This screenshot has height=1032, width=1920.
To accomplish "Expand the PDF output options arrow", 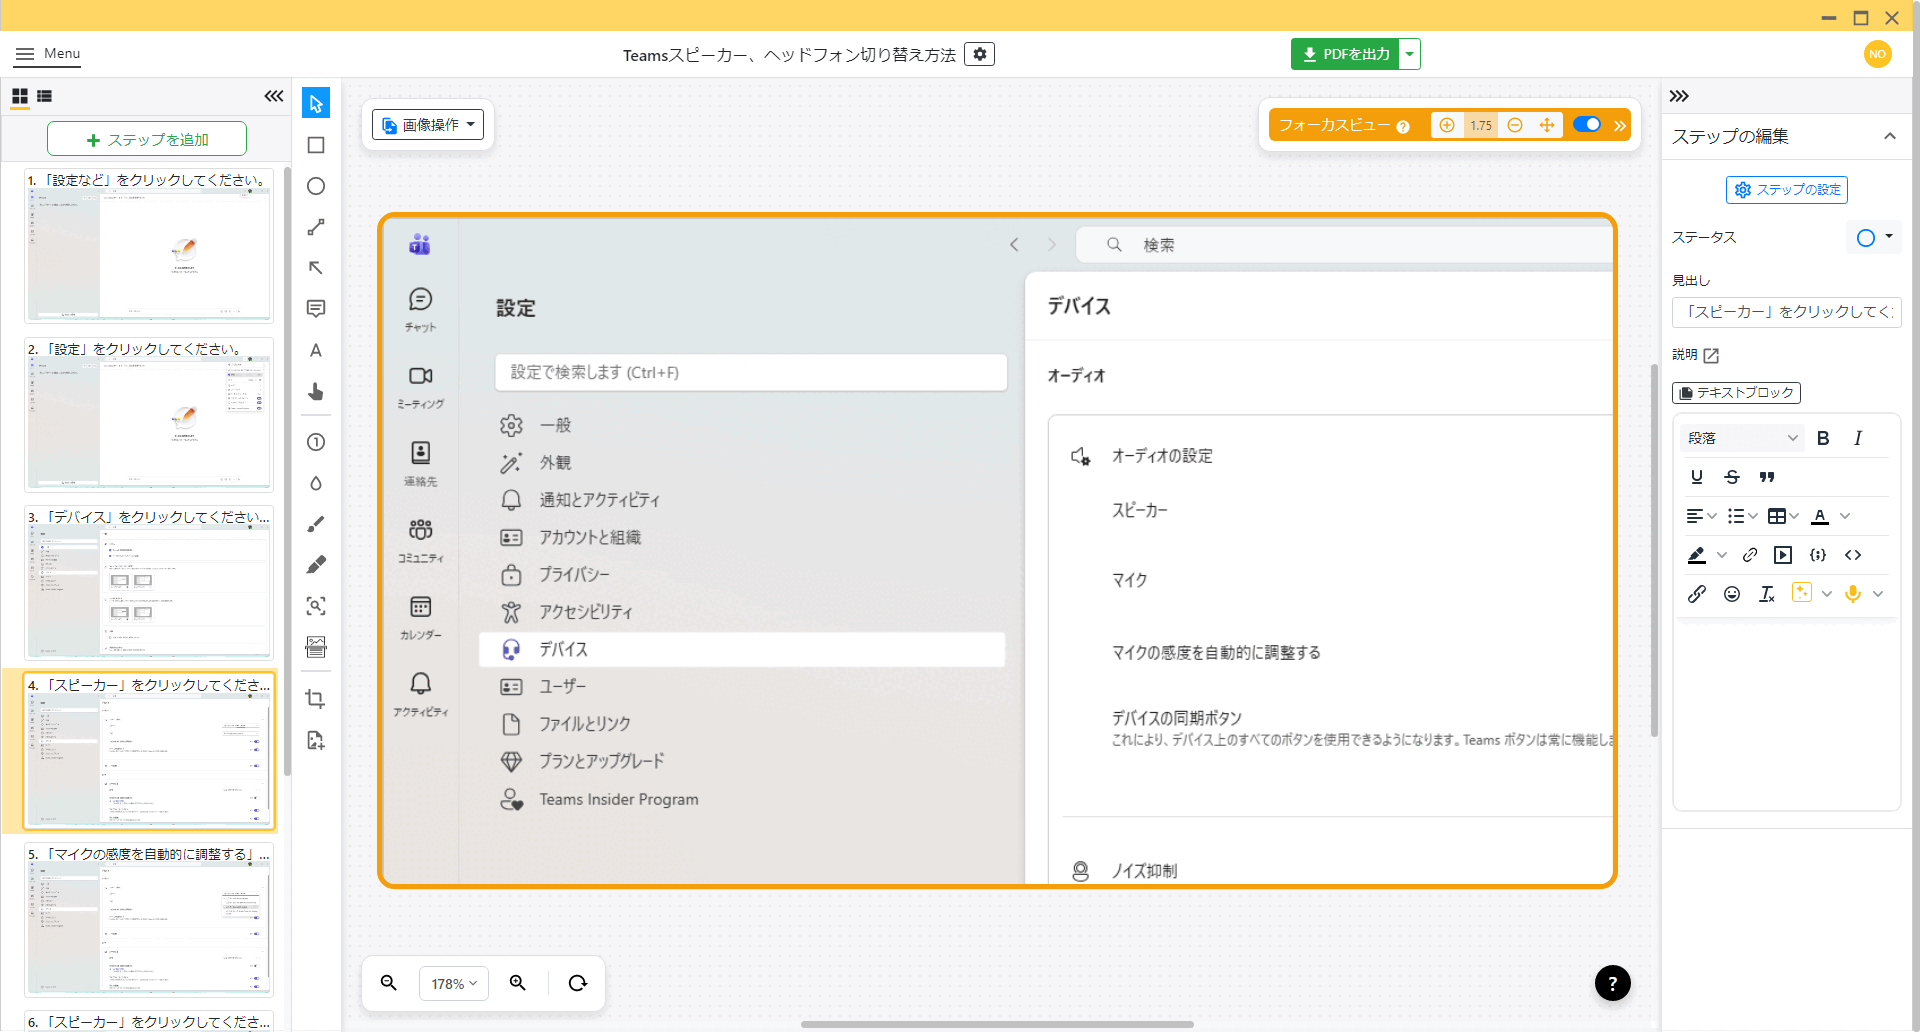I will tap(1410, 54).
